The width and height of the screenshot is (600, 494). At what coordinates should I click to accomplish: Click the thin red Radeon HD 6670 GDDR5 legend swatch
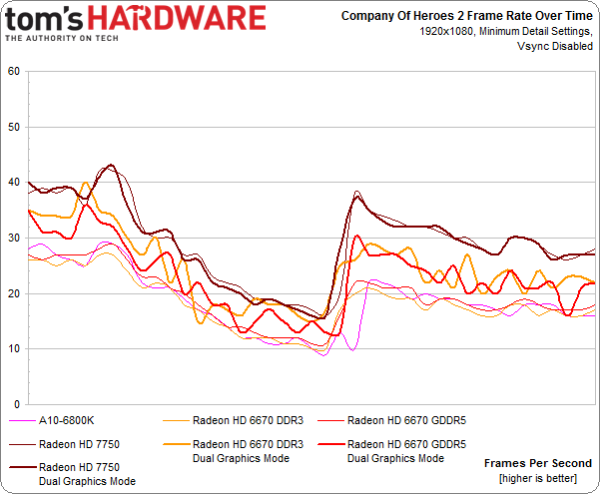pyautogui.click(x=331, y=421)
